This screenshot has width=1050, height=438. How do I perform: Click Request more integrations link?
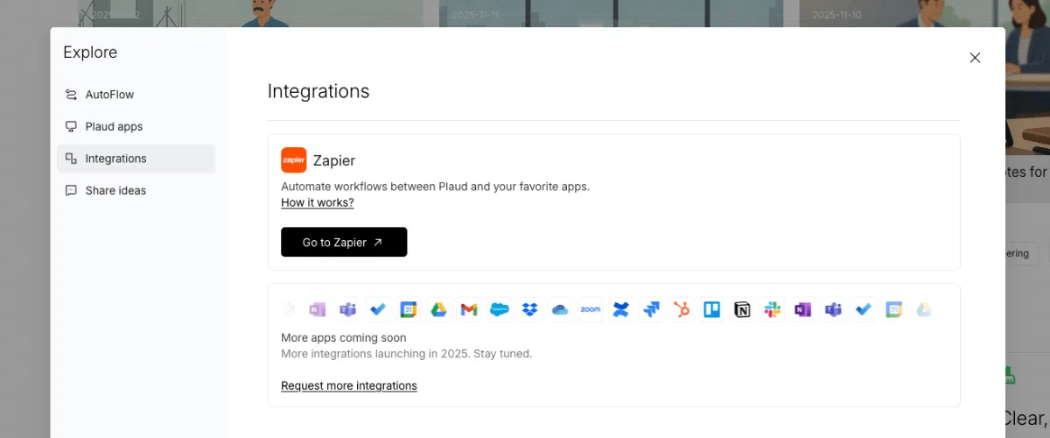349,386
